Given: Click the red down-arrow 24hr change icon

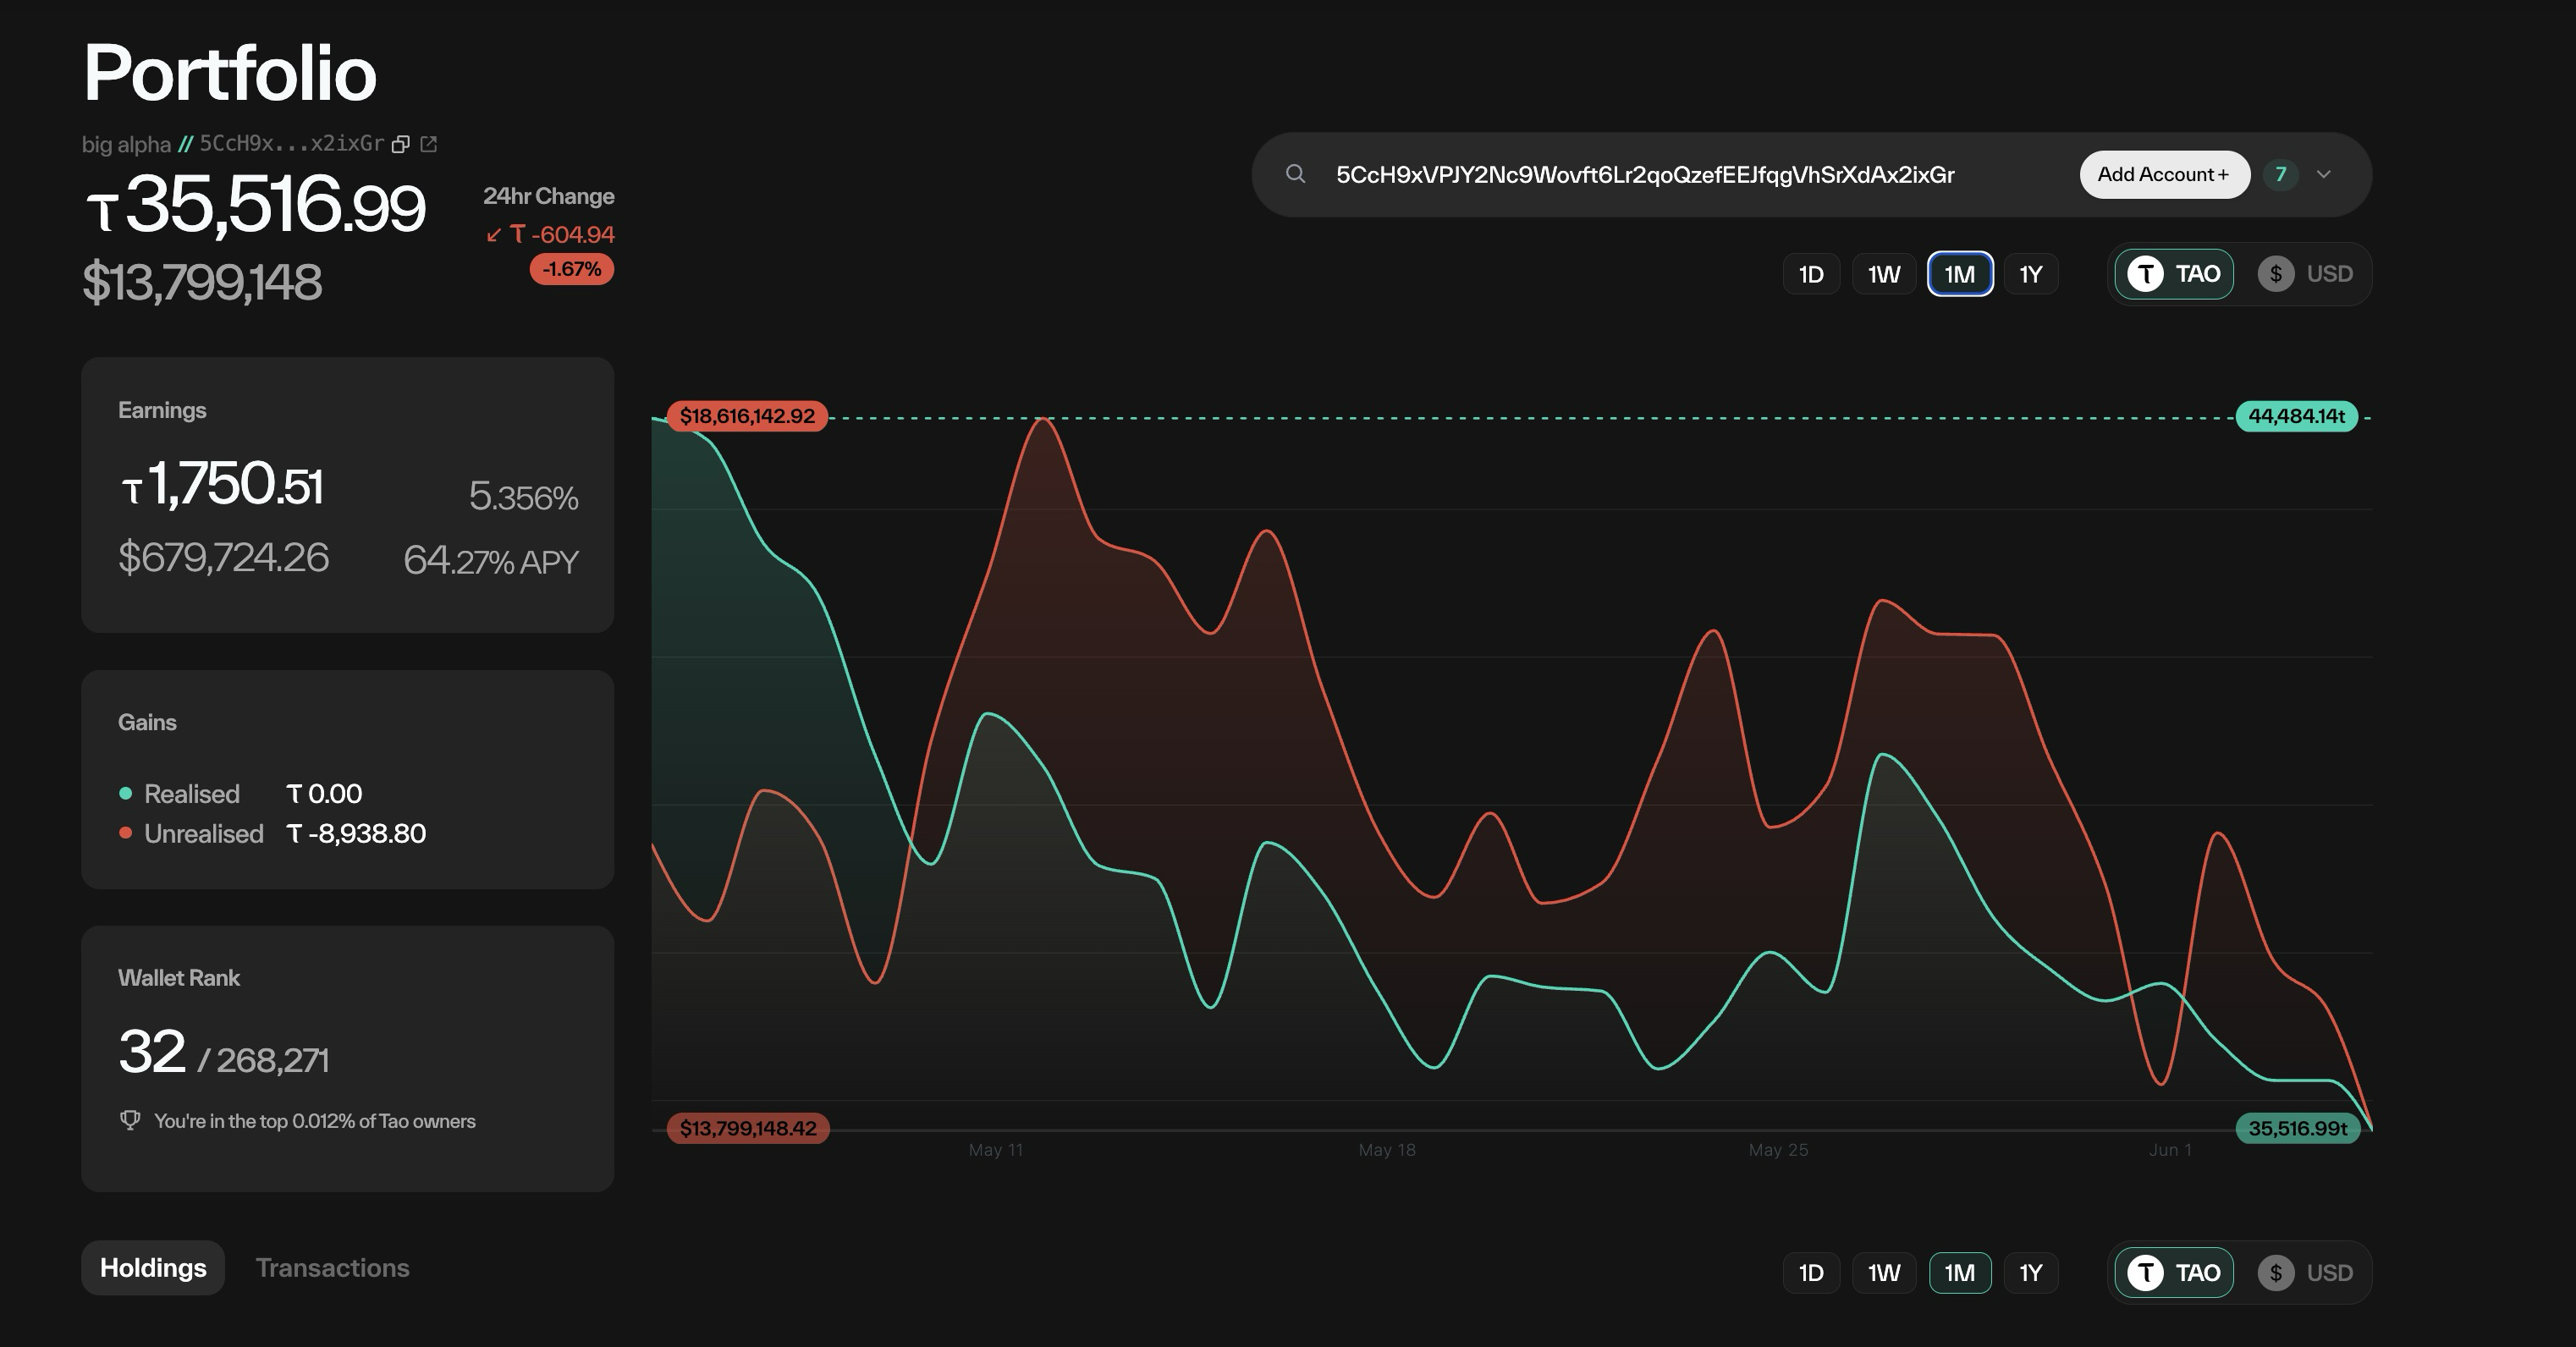Looking at the screenshot, I should pyautogui.click(x=493, y=235).
